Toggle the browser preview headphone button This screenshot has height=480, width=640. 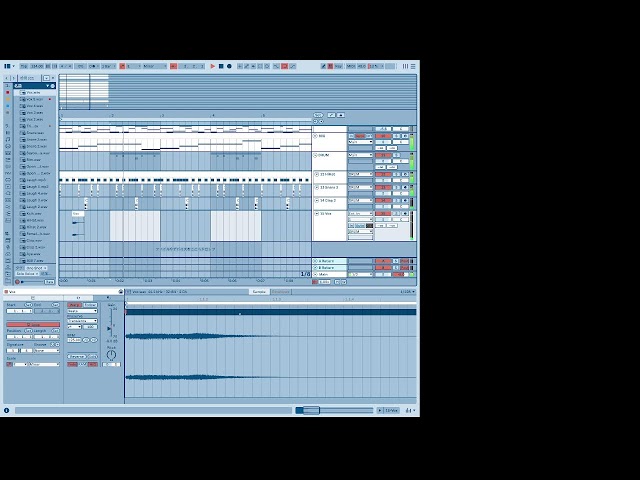[x=17, y=282]
